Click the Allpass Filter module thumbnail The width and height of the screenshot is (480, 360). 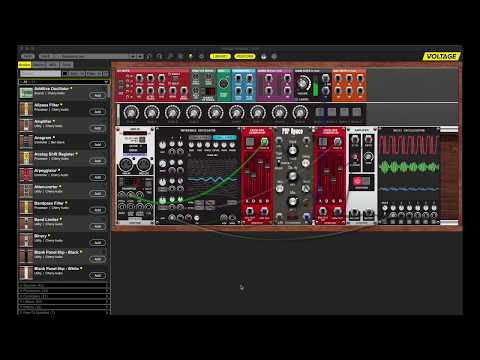[x=26, y=109]
